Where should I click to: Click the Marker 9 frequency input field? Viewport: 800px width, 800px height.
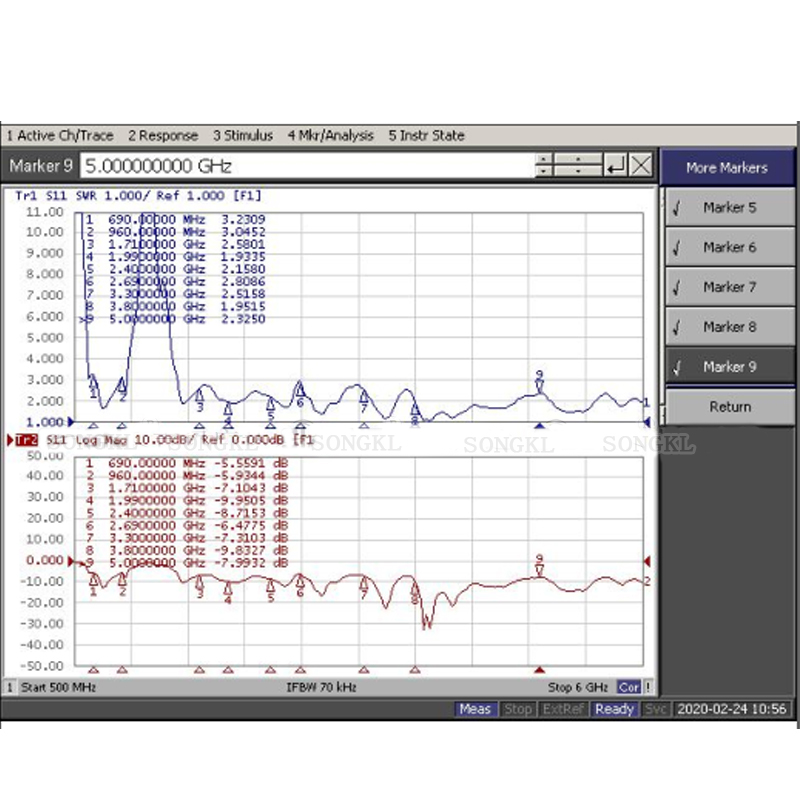click(307, 166)
